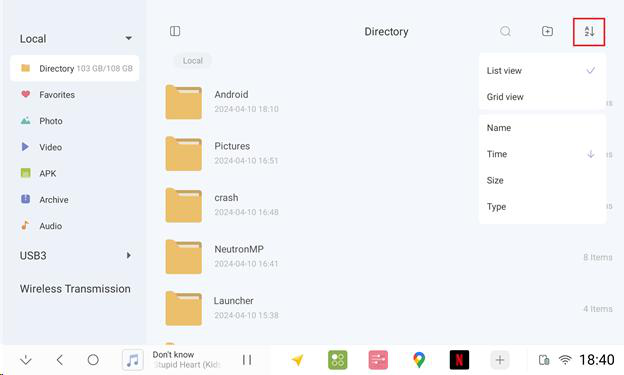Switch to Grid view option
This screenshot has height=375, width=624.
pyautogui.click(x=542, y=97)
